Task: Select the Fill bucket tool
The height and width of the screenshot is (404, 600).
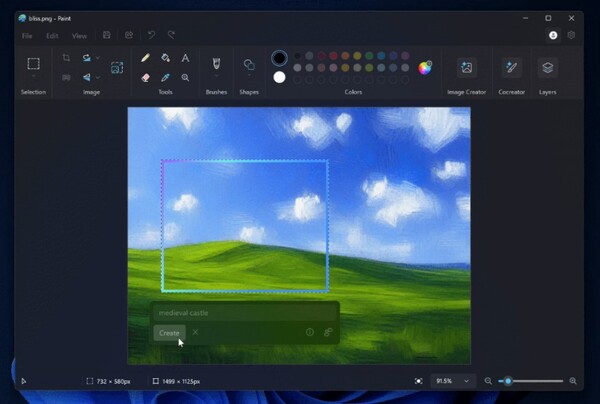Action: click(x=165, y=58)
